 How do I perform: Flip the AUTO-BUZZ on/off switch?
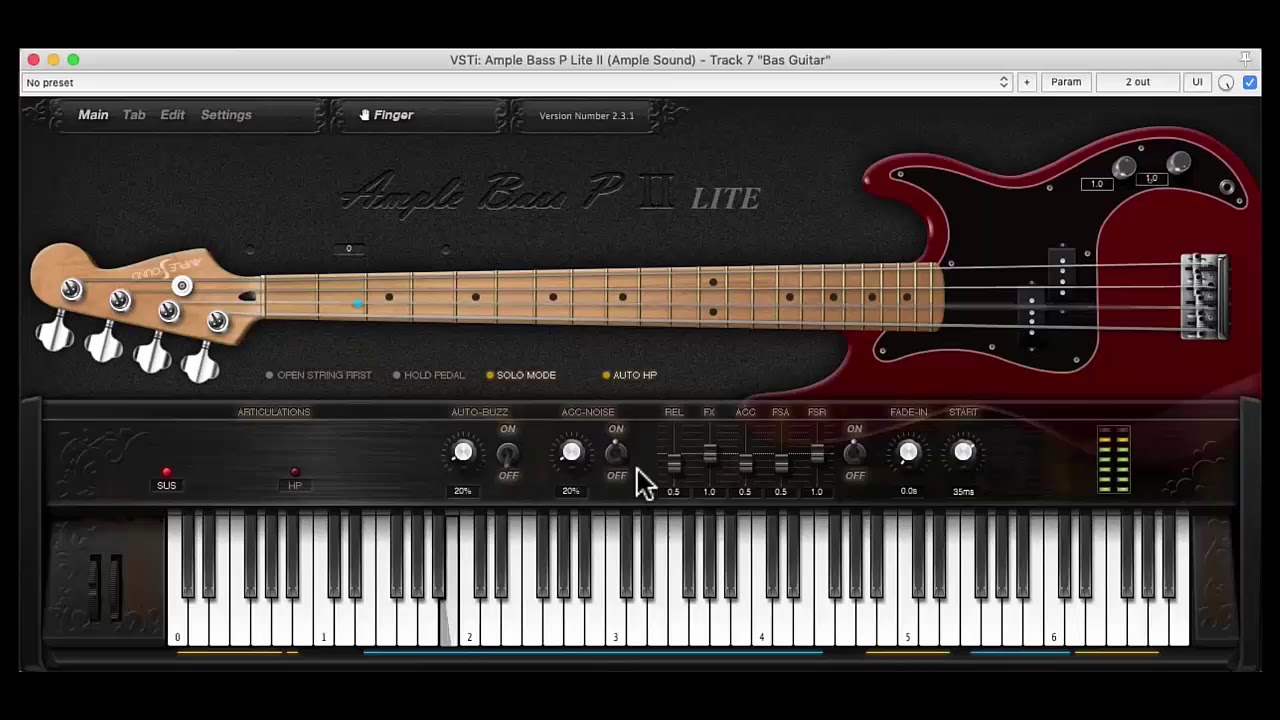(508, 454)
